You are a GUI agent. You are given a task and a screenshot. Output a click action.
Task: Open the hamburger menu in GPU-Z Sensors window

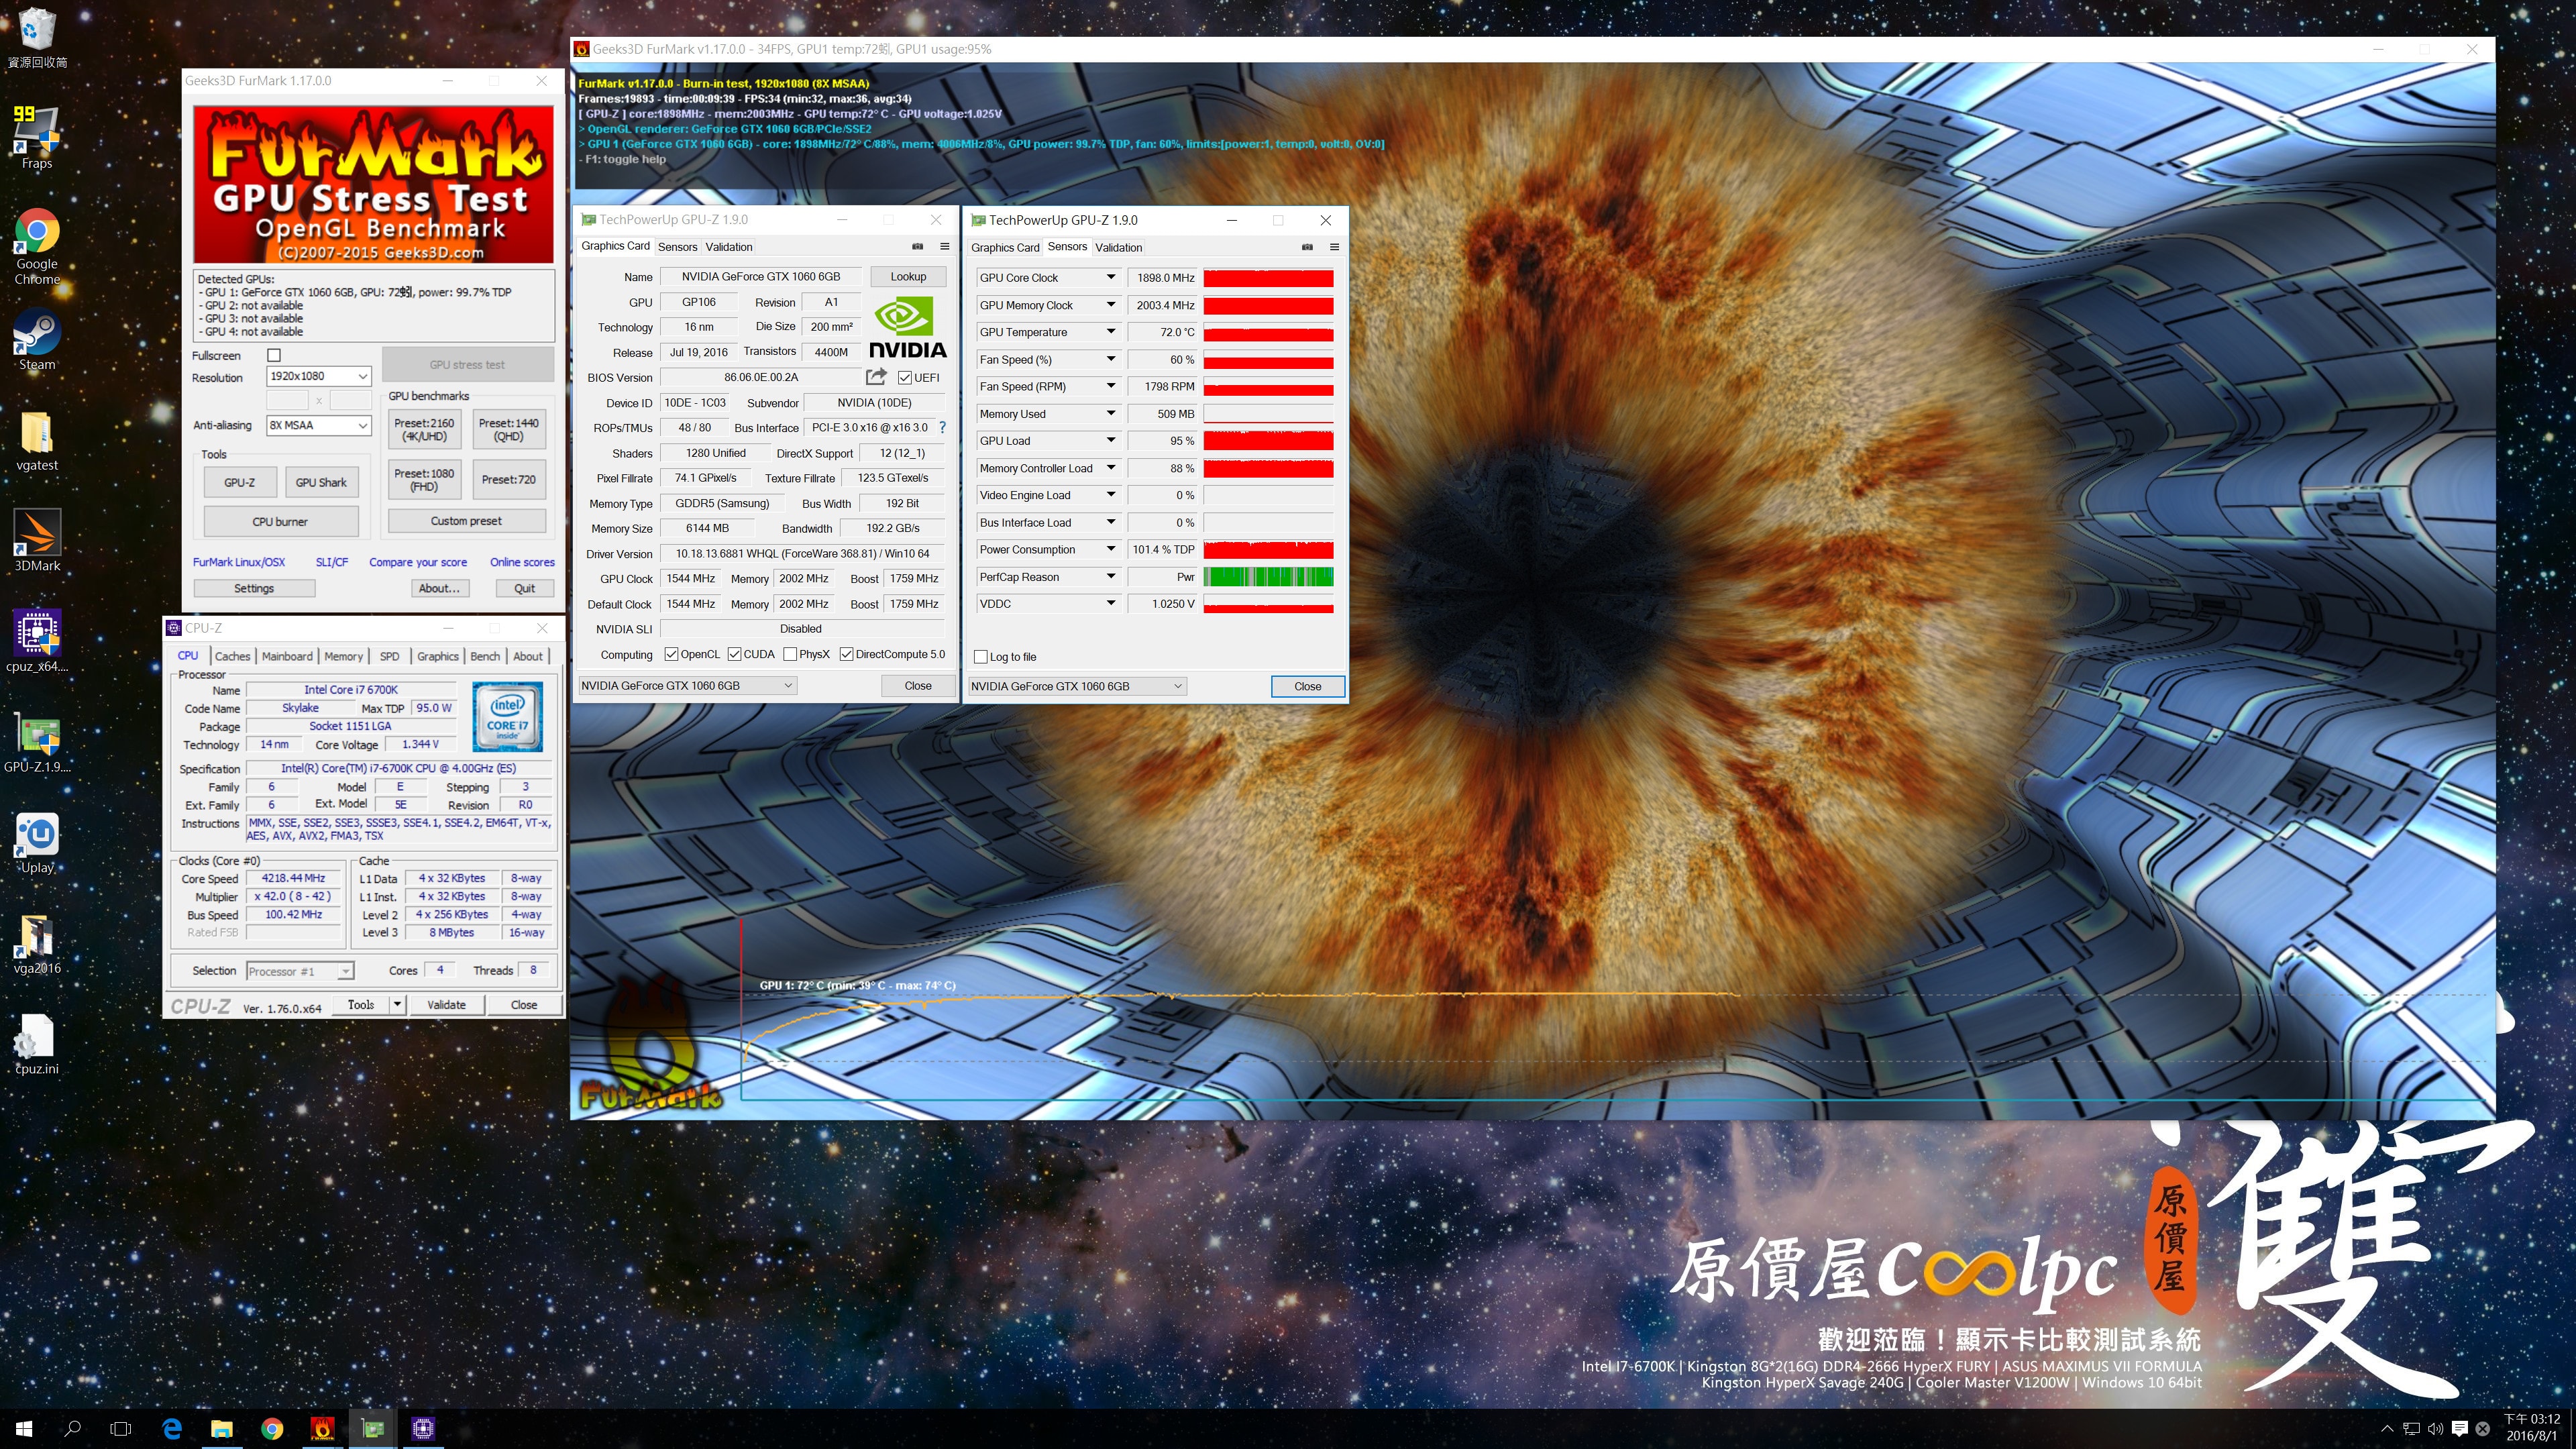point(1334,247)
